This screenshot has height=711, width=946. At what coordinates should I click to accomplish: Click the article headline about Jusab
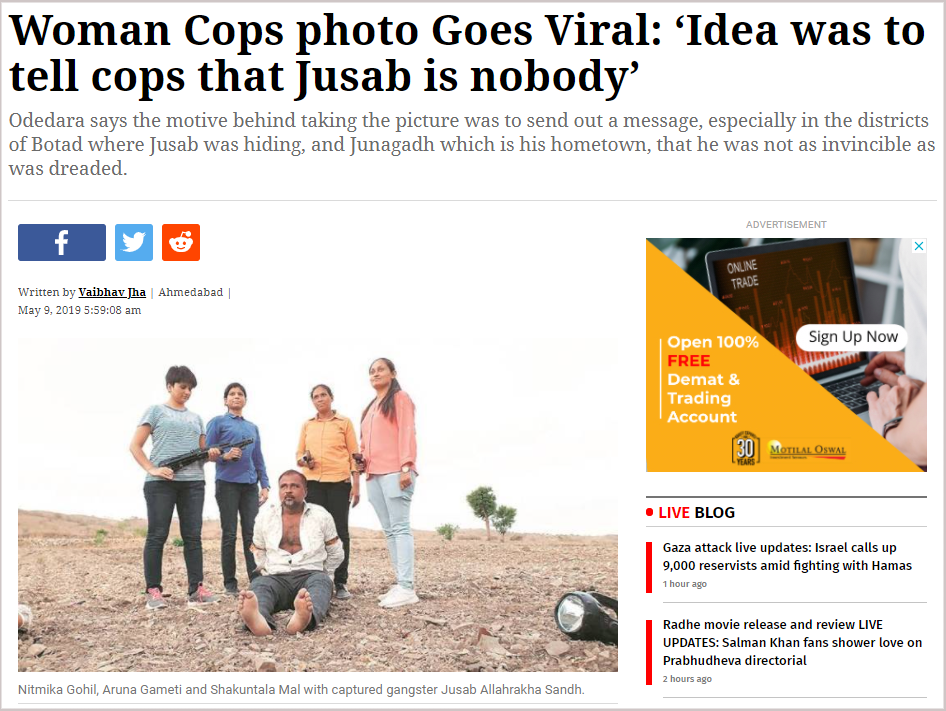pyautogui.click(x=466, y=53)
